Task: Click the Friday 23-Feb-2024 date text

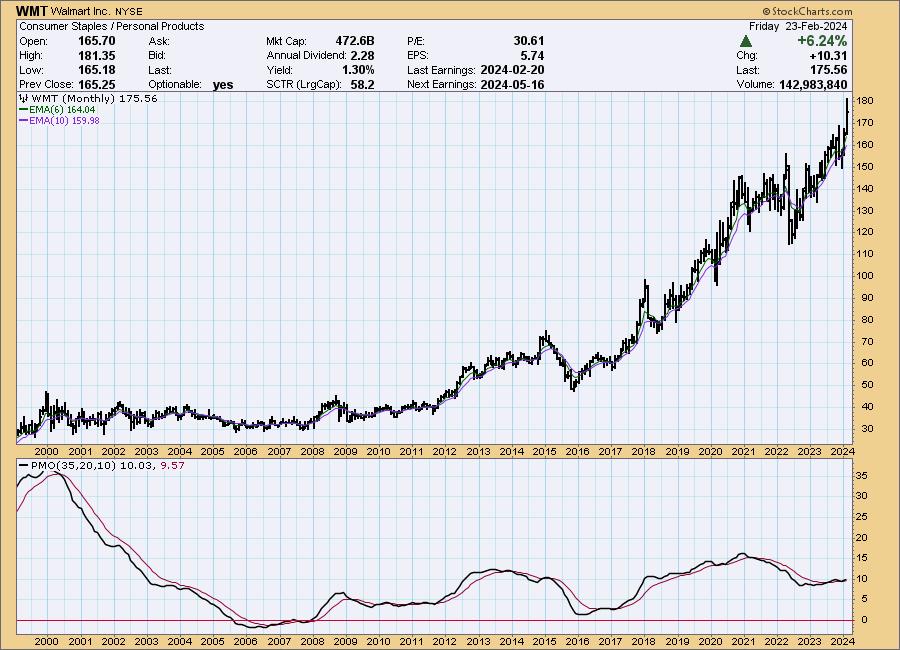Action: point(798,26)
